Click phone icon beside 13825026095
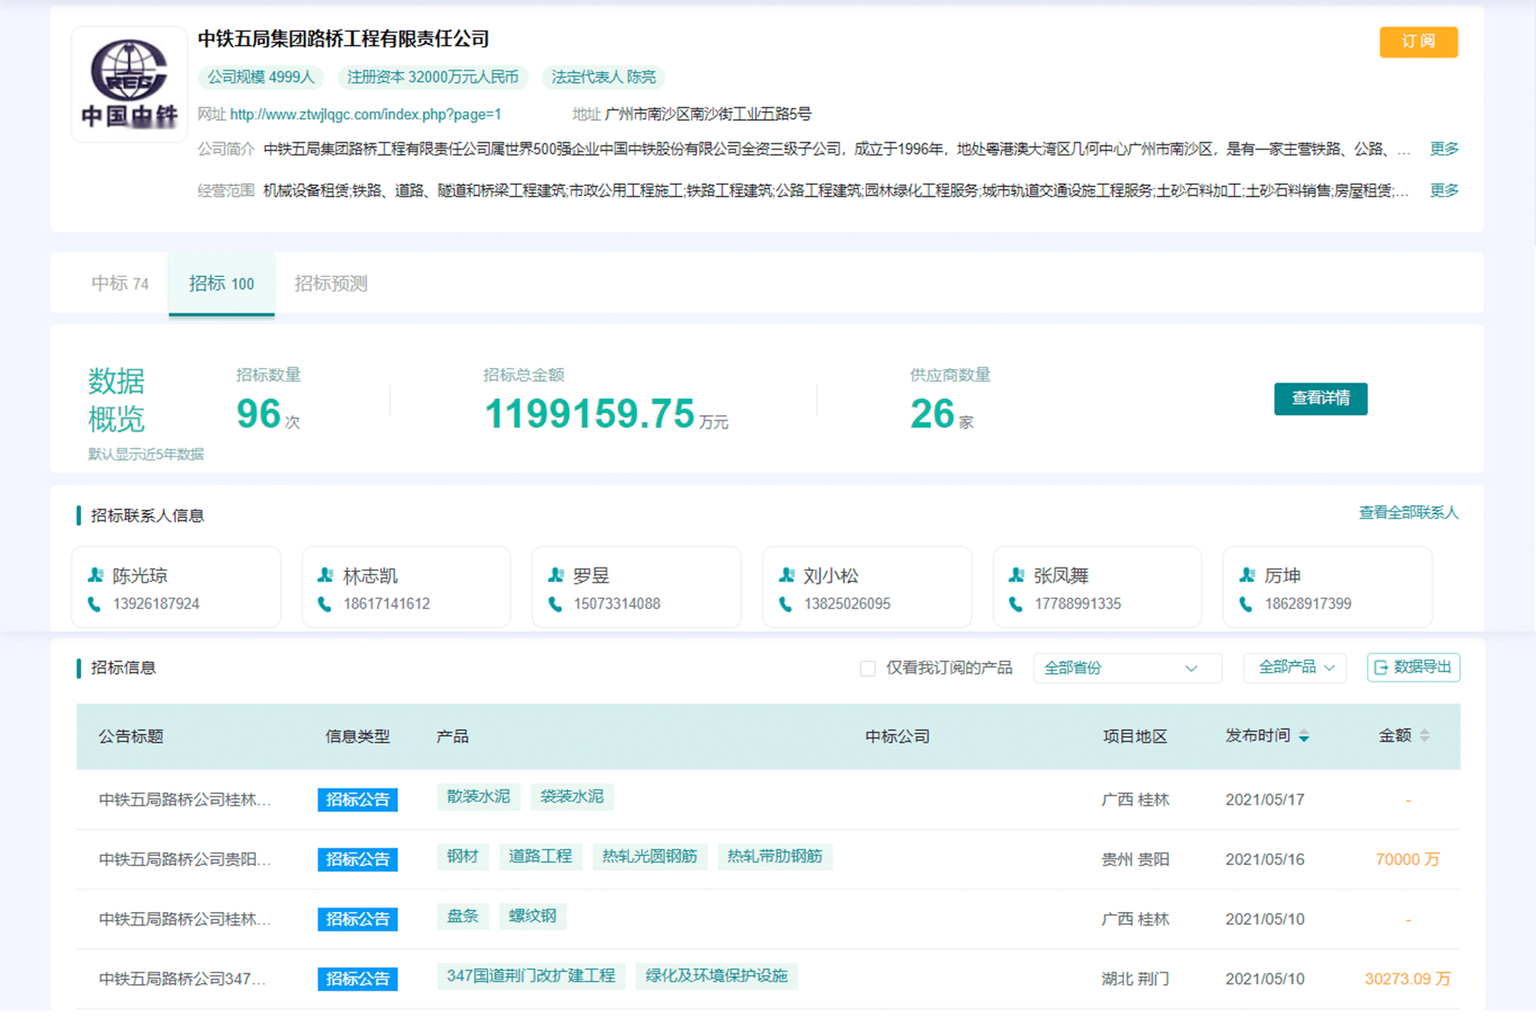Viewport: 1536px width, 1023px height. [786, 604]
